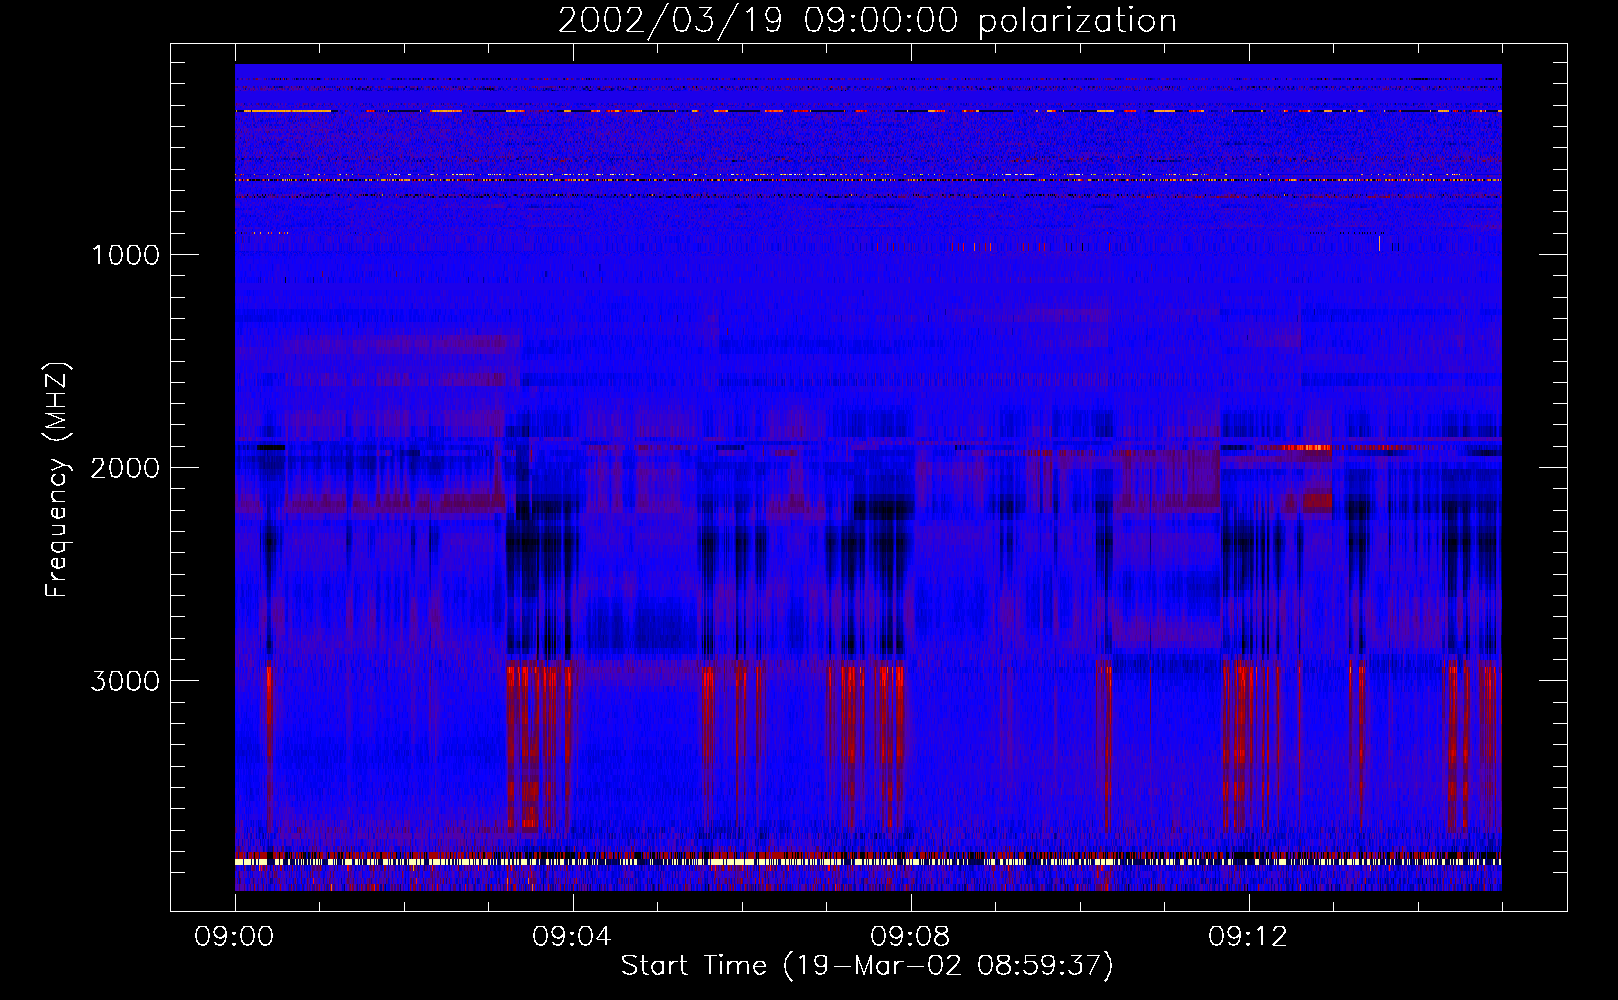
Task: Click the 2000 frequency tick label
Action: [x=125, y=467]
